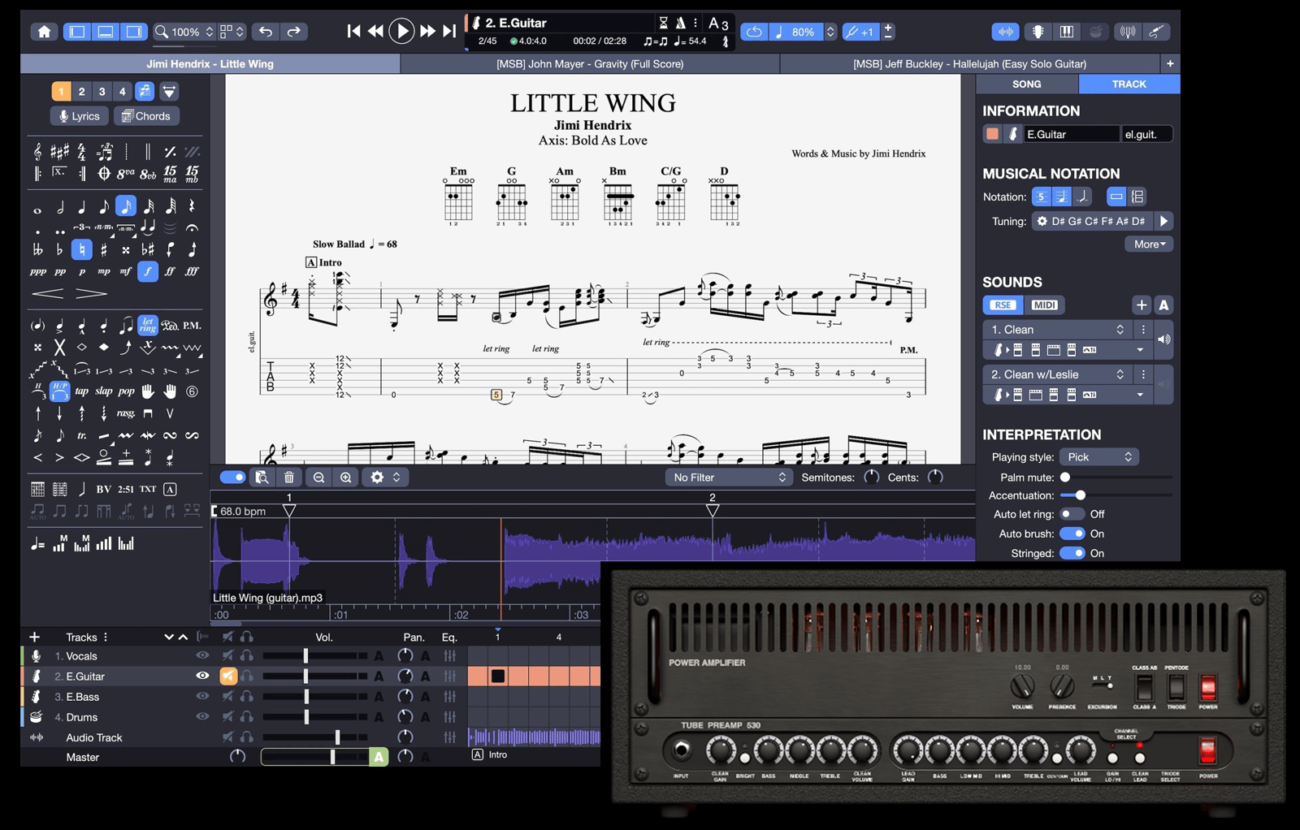Open the Playing style dropdown
Screen dimensions: 1300x830
coord(1099,457)
